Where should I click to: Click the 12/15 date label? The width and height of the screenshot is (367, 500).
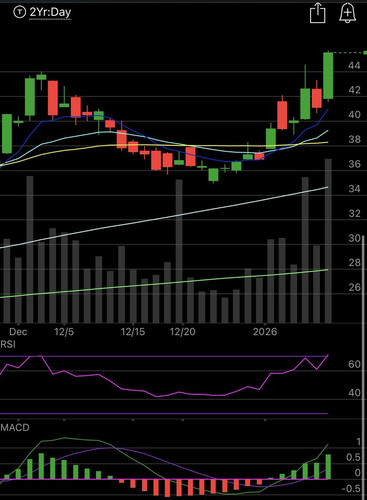[x=133, y=332]
